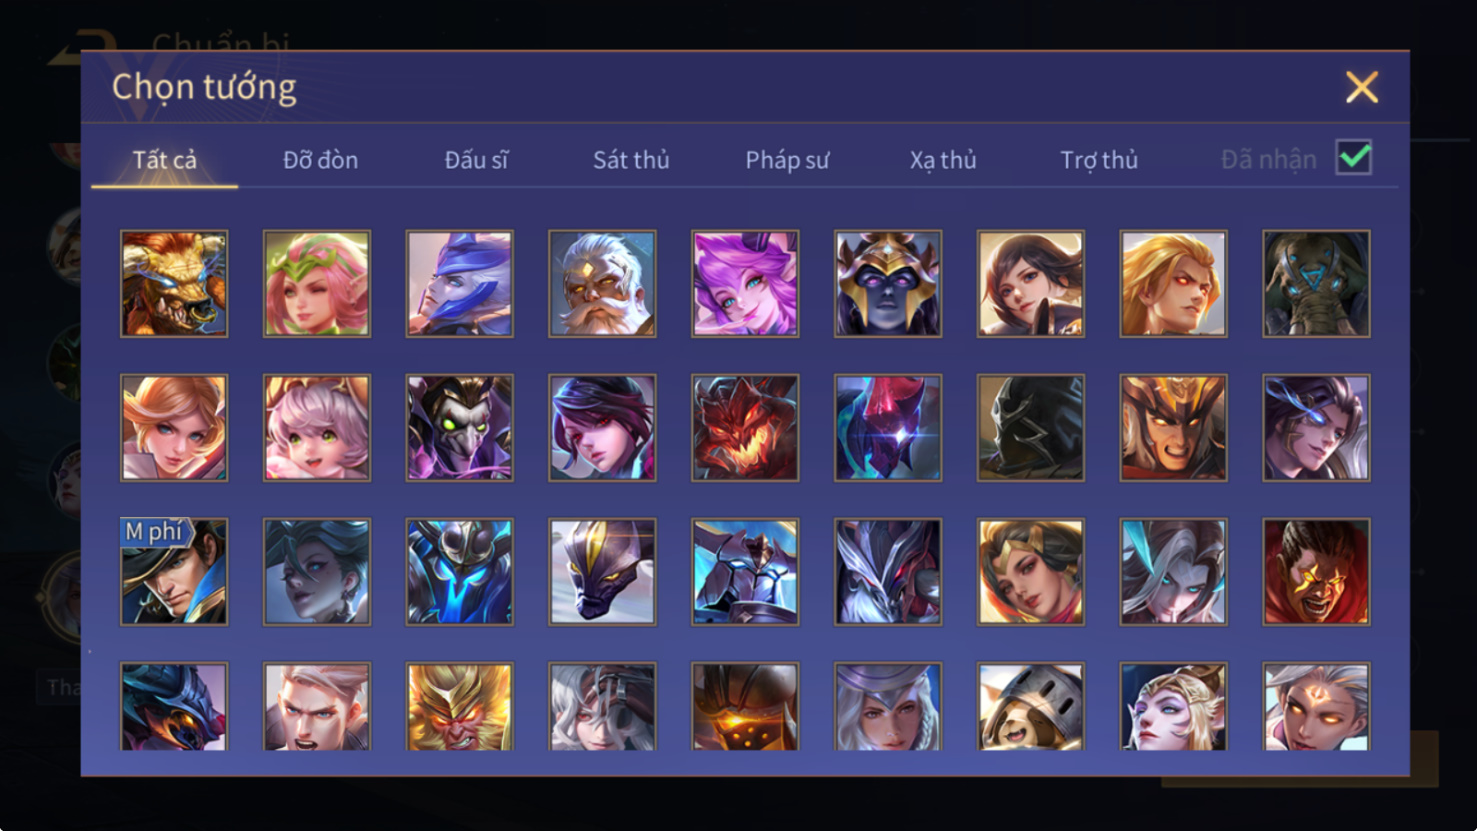The height and width of the screenshot is (831, 1477).
Task: Choose the white-bearded old man hero
Action: click(x=602, y=284)
